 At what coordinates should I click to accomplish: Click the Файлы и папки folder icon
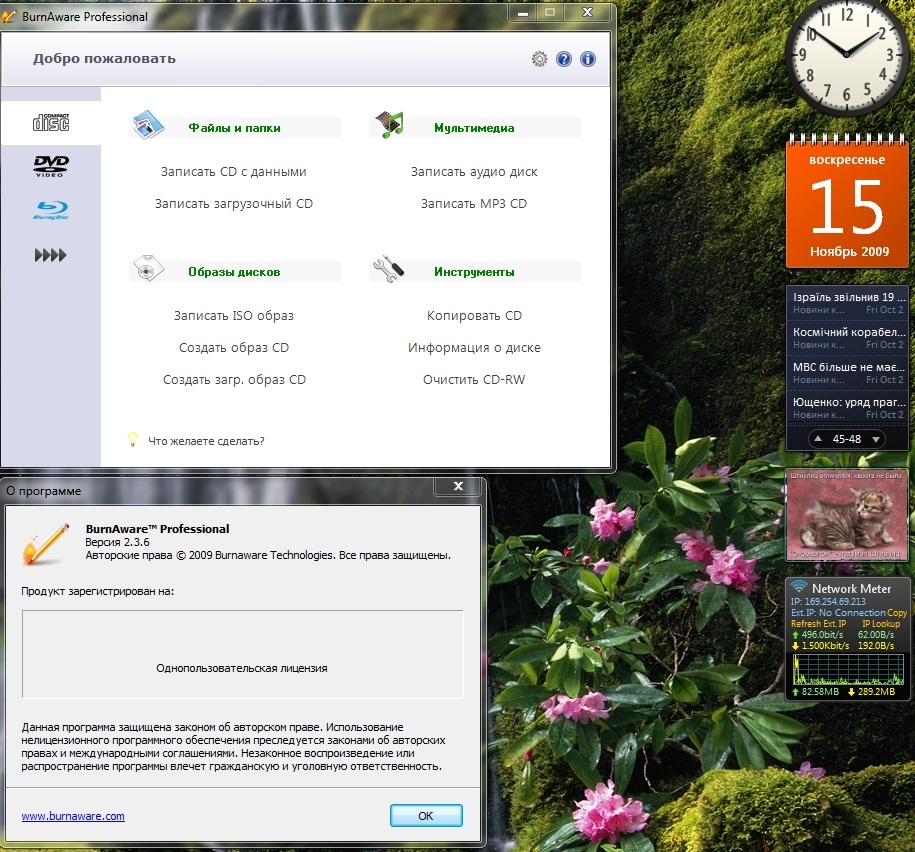(148, 125)
